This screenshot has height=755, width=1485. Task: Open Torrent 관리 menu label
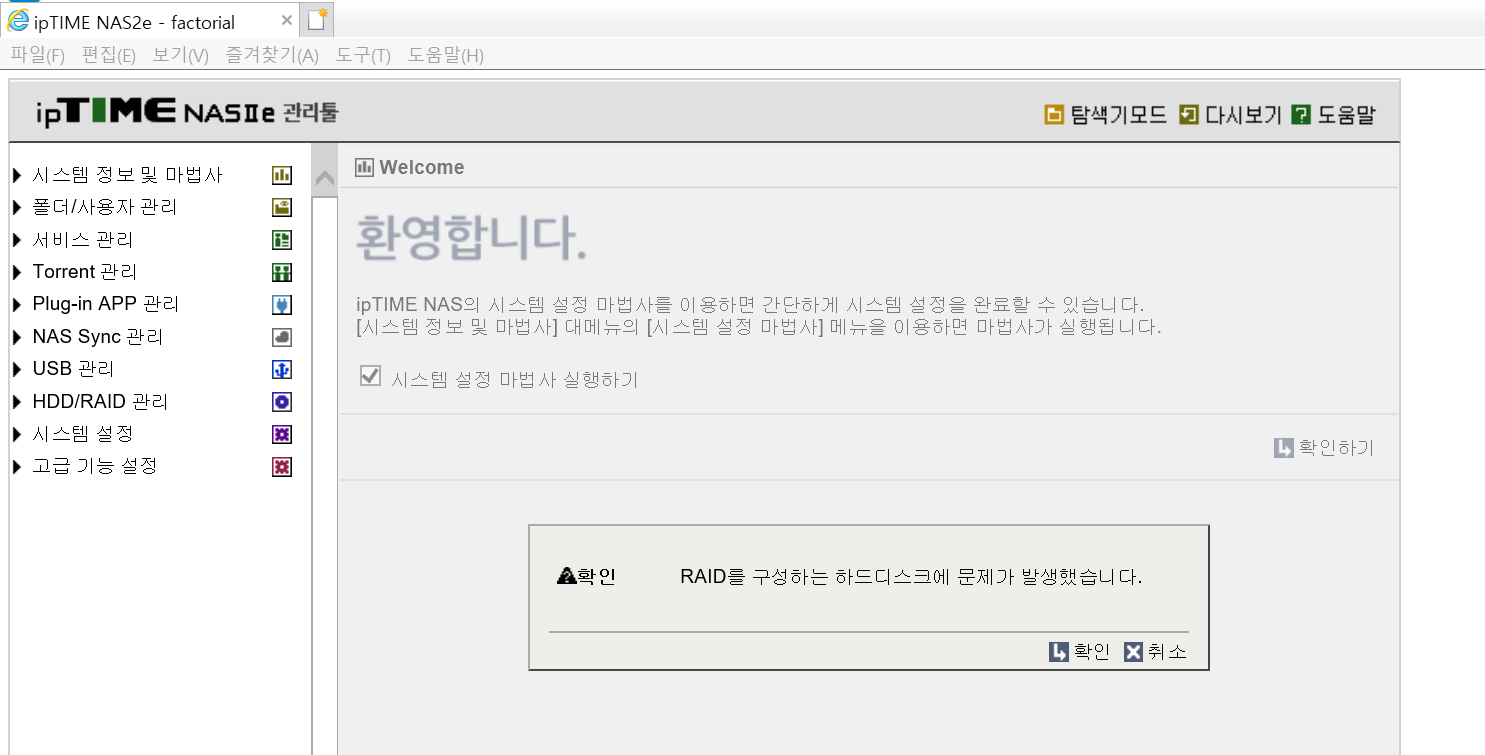click(85, 272)
